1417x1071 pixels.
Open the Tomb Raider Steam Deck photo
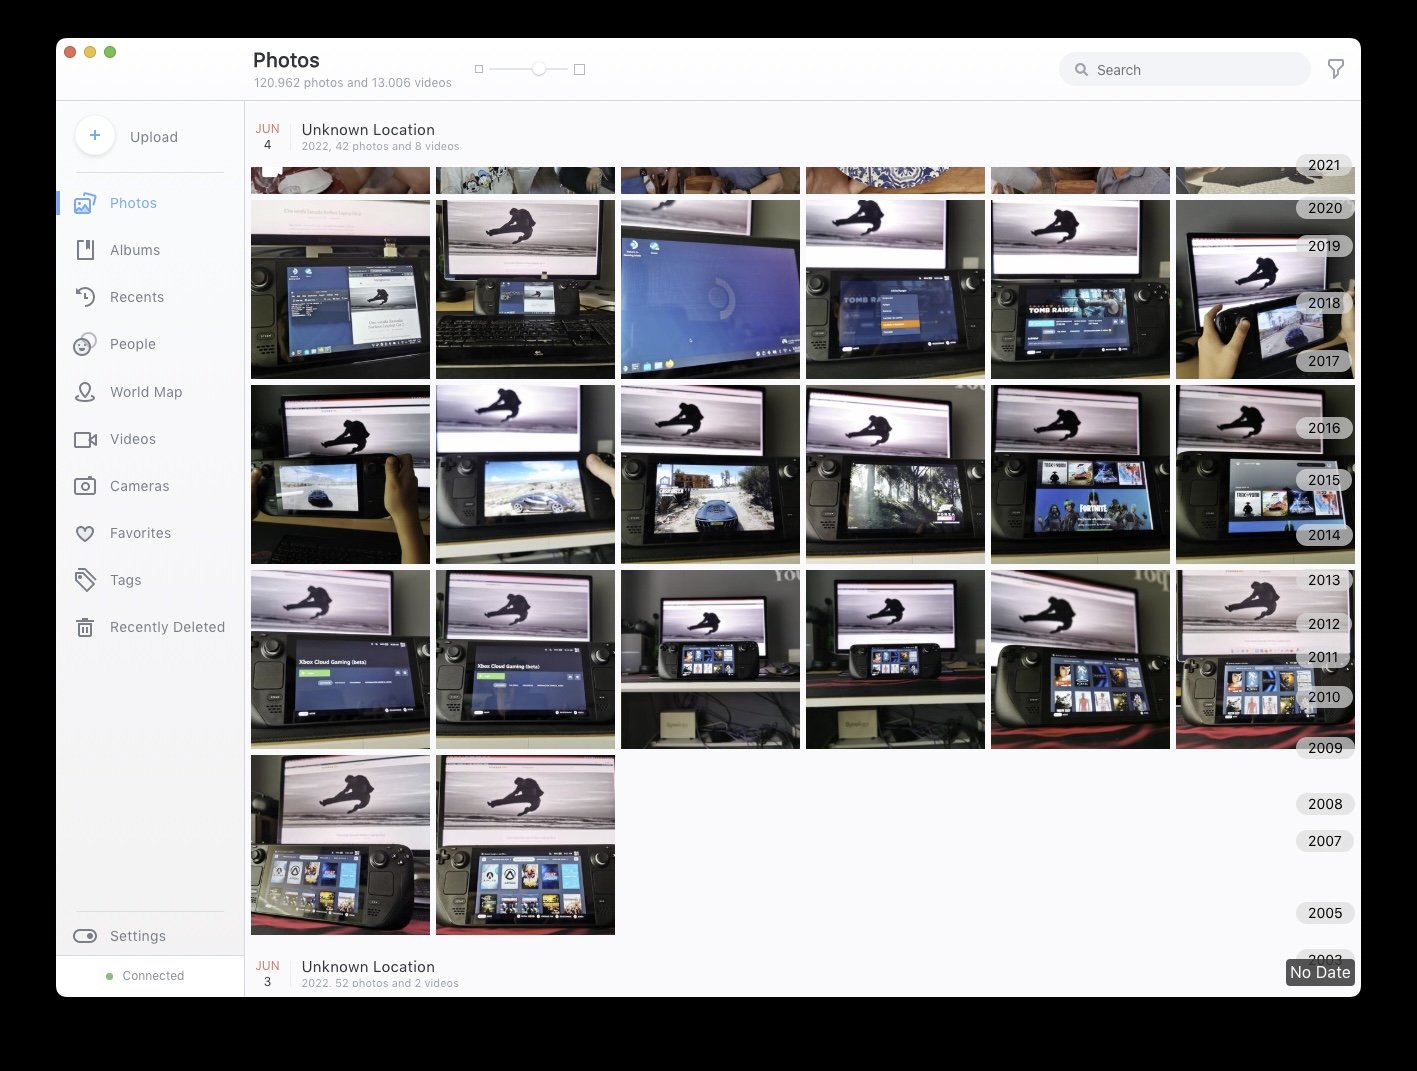pyautogui.click(x=1080, y=290)
